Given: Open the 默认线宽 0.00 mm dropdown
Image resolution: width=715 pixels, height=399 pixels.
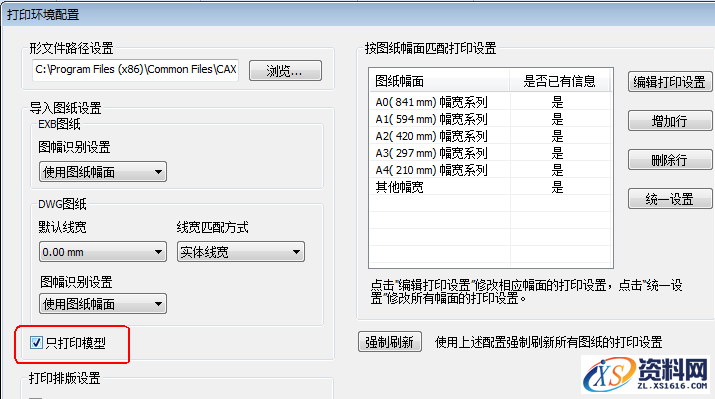Looking at the screenshot, I should tap(103, 252).
